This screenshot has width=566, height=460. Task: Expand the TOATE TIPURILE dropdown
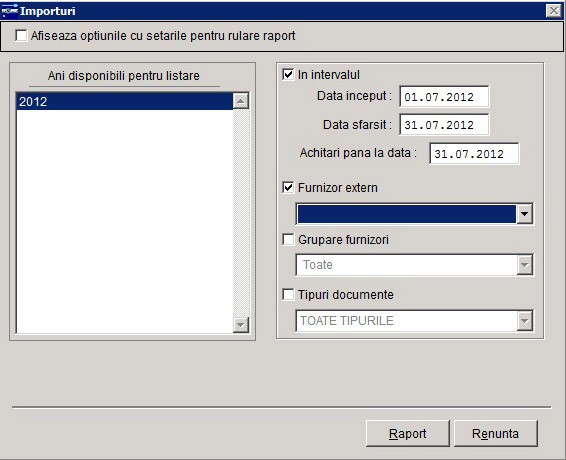(524, 321)
